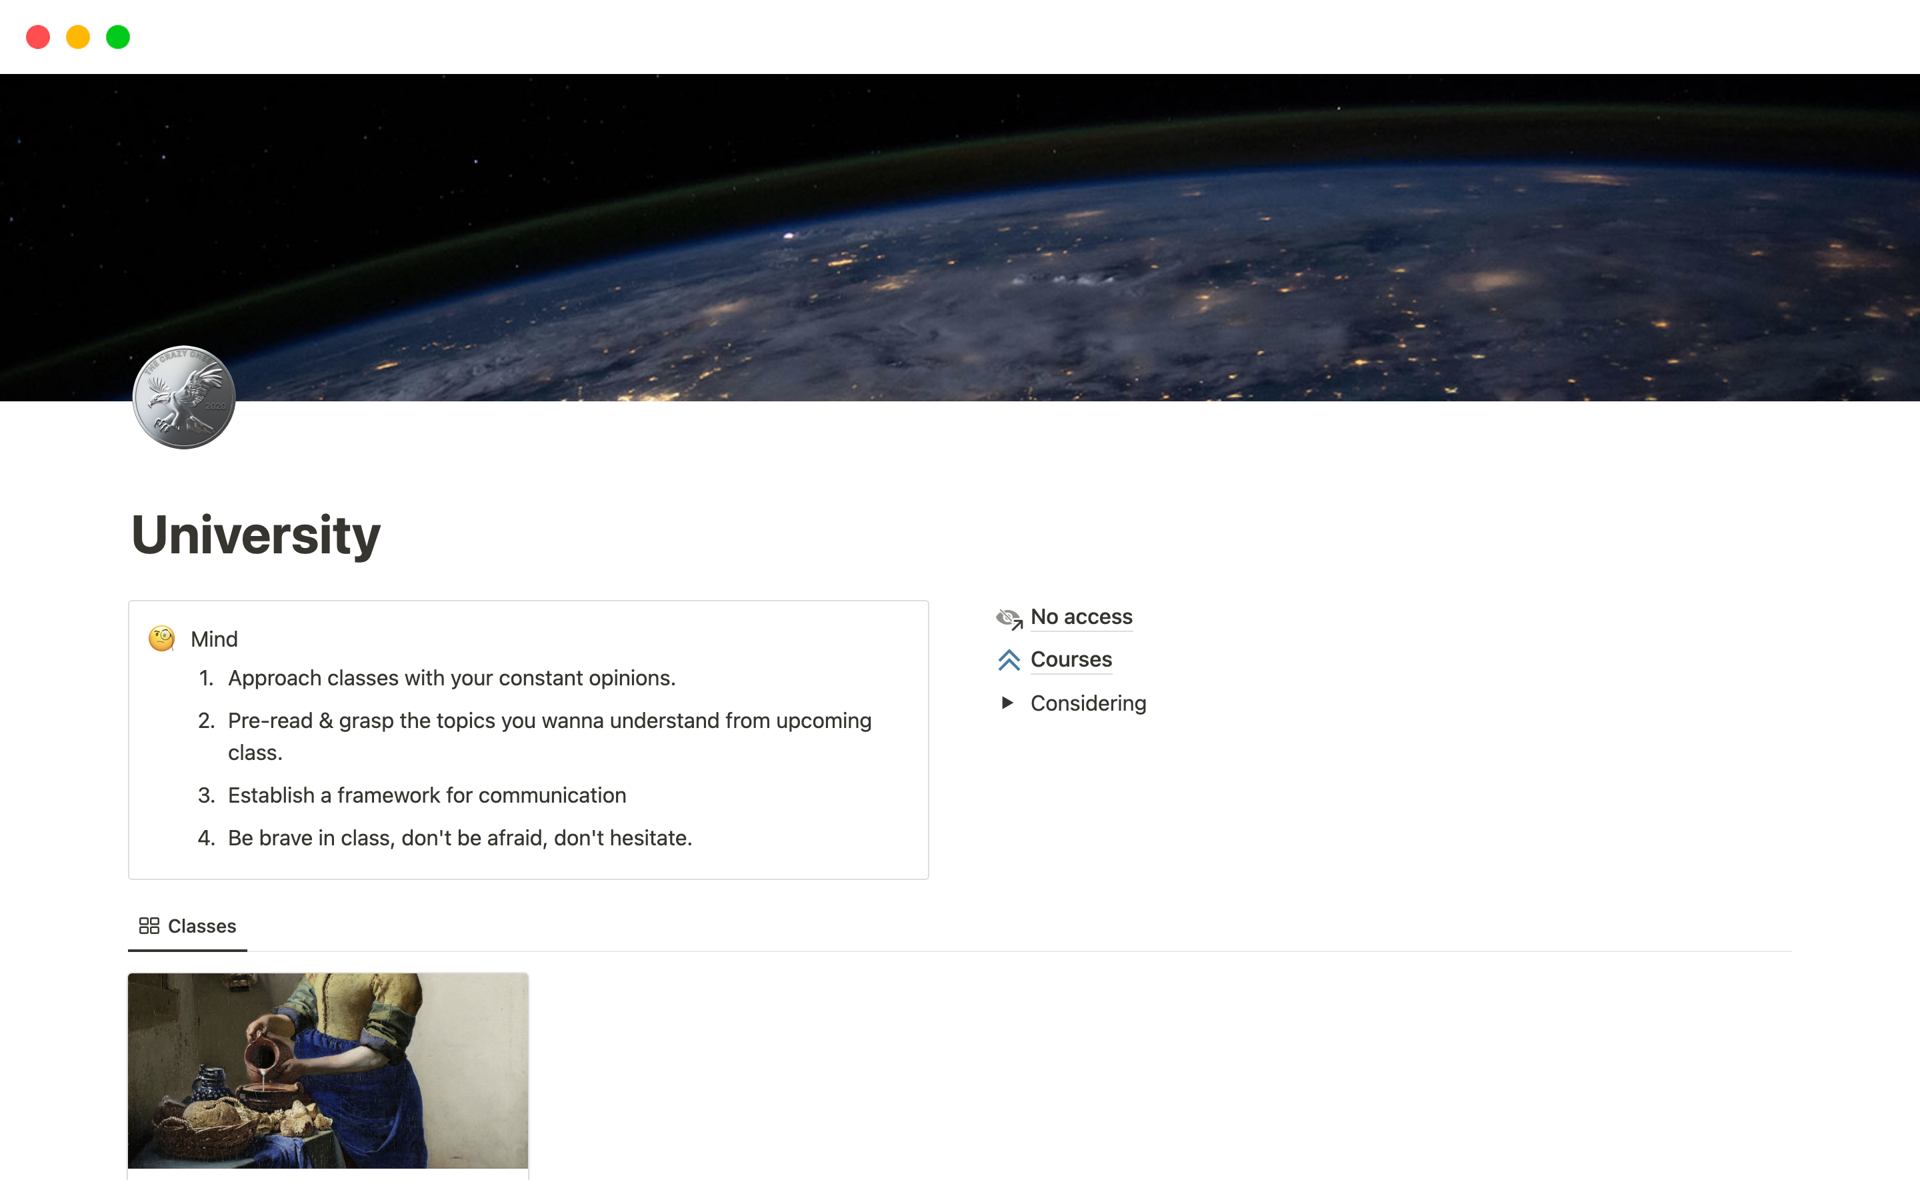Click the Considering dropdown item
Image resolution: width=1920 pixels, height=1200 pixels.
click(1088, 702)
